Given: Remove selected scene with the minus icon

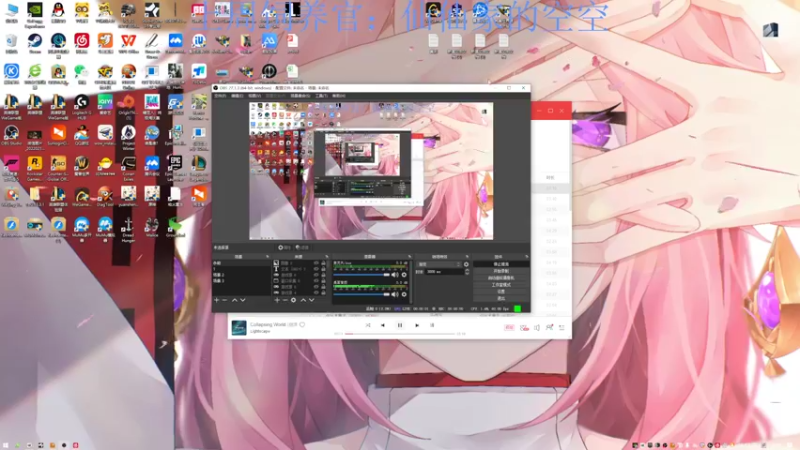Looking at the screenshot, I should coord(224,299).
